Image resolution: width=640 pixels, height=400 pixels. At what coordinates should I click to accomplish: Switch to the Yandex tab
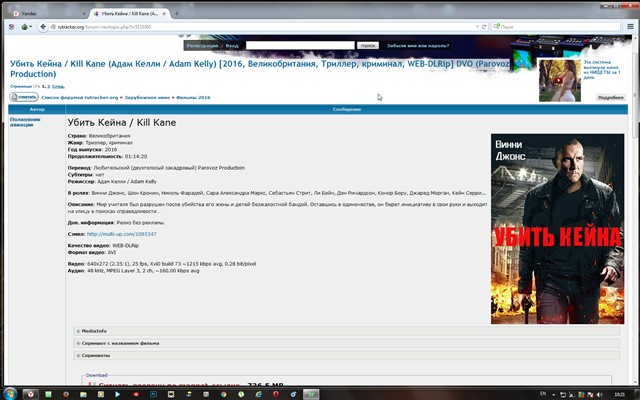[49, 13]
